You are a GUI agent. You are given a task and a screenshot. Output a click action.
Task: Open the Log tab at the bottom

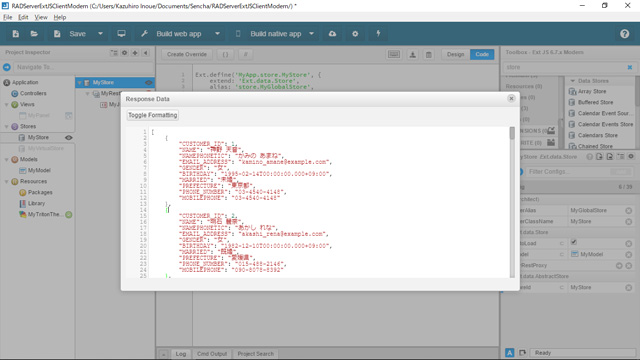click(181, 354)
